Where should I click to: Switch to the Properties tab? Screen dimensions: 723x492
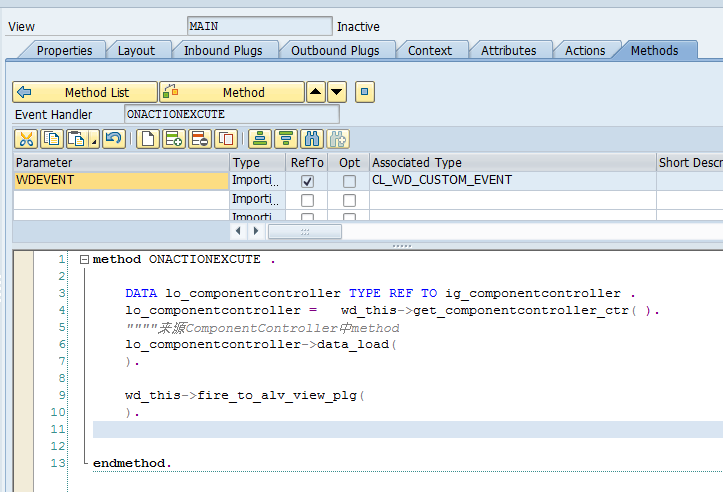tap(65, 50)
